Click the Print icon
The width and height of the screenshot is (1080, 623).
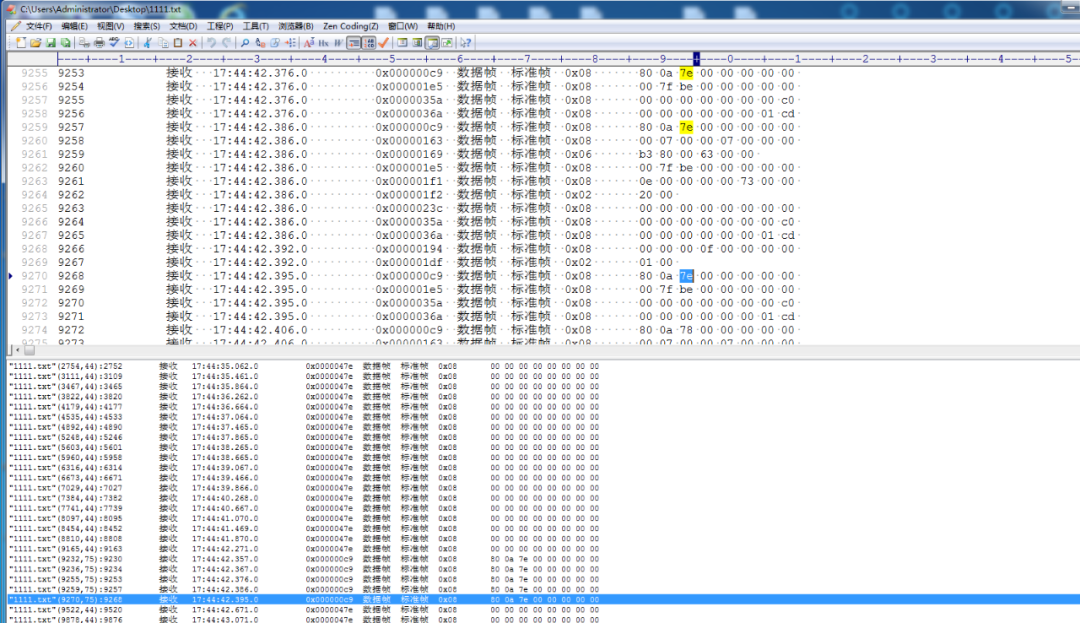coord(99,43)
